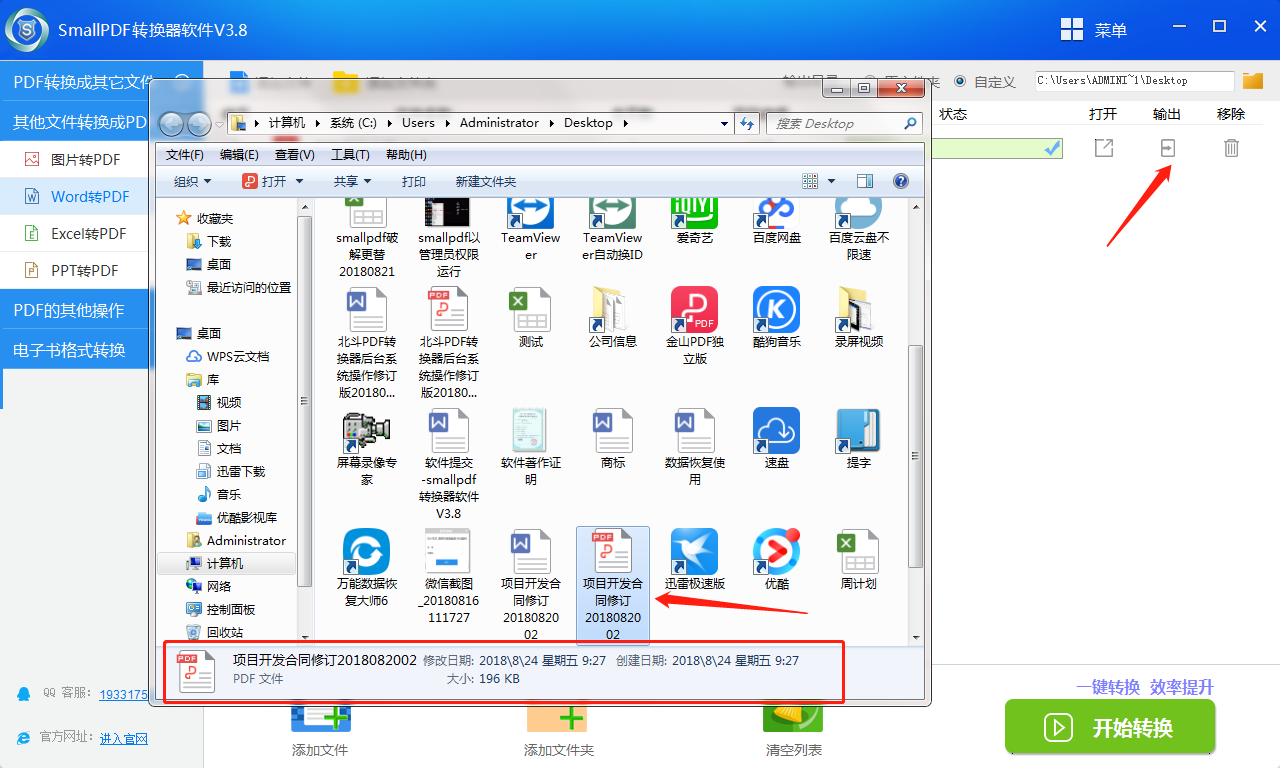Collapse the 其他文件转换成PDF section
The image size is (1280, 768).
click(x=74, y=123)
